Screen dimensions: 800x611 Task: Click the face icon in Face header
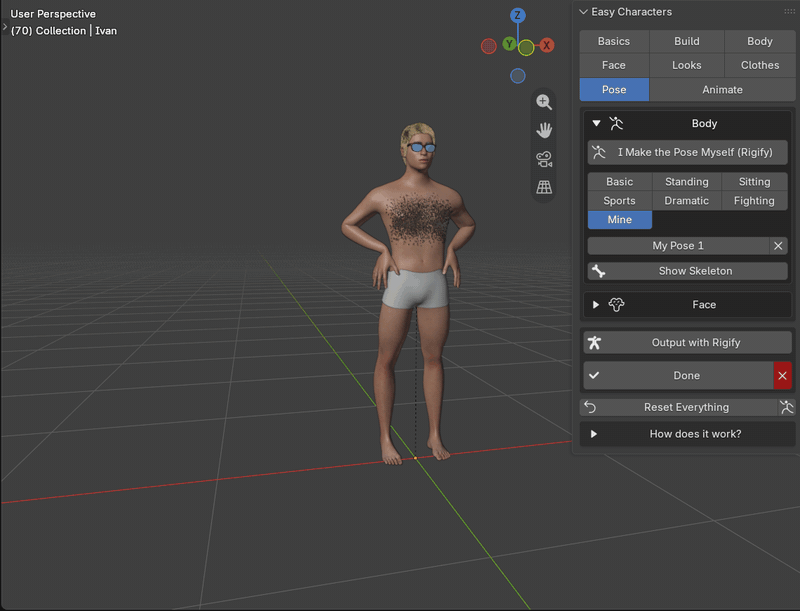(x=616, y=304)
